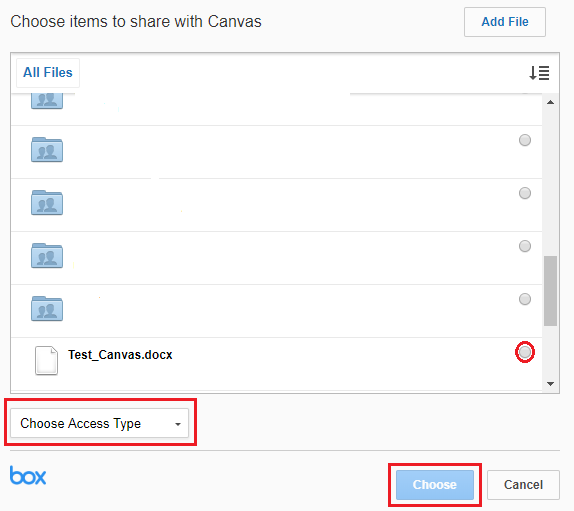Viewport: 574px width, 511px height.
Task: Click the Box logo
Action: tap(28, 475)
